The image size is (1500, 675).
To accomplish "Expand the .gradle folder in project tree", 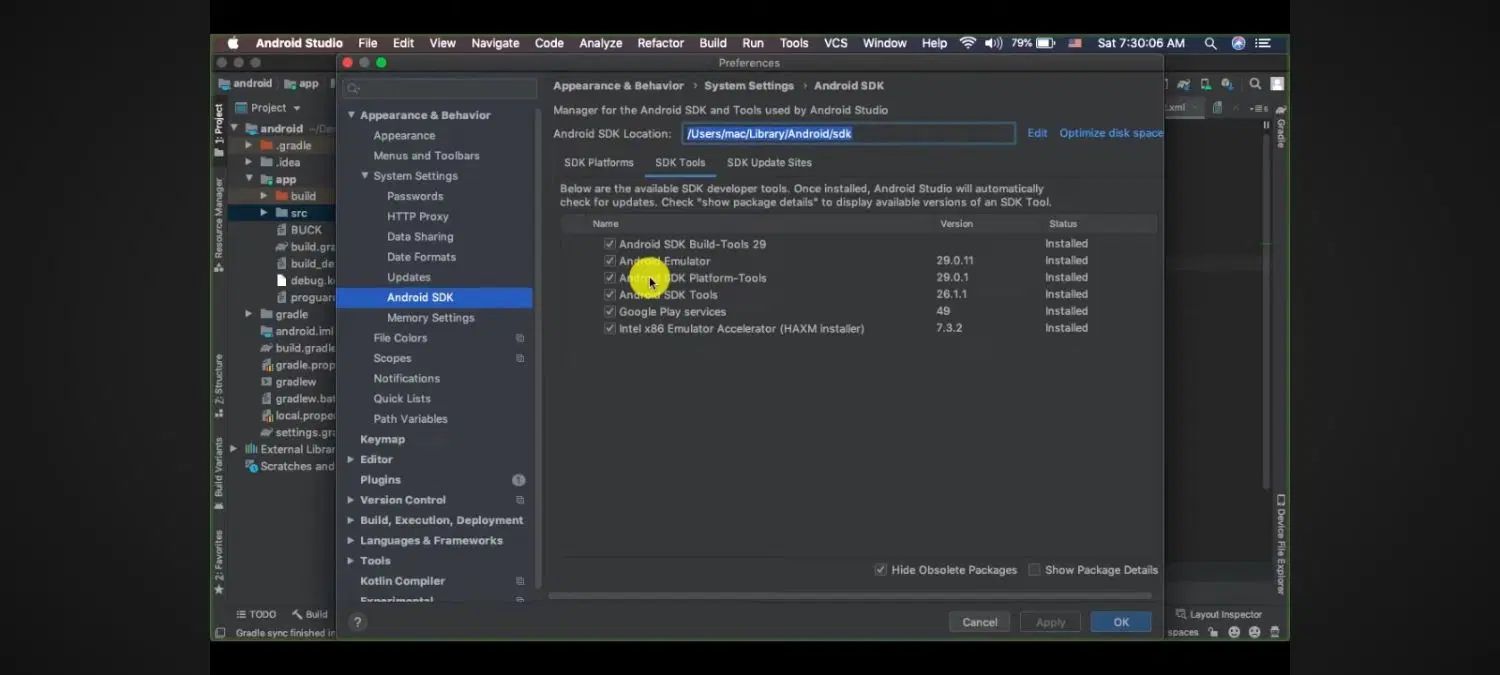I will tap(249, 145).
